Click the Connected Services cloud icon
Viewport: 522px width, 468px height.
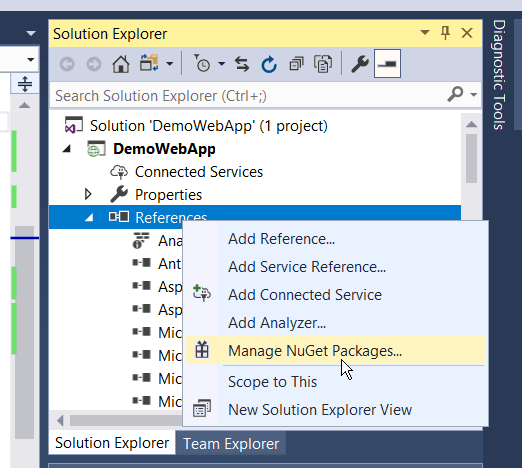point(119,172)
